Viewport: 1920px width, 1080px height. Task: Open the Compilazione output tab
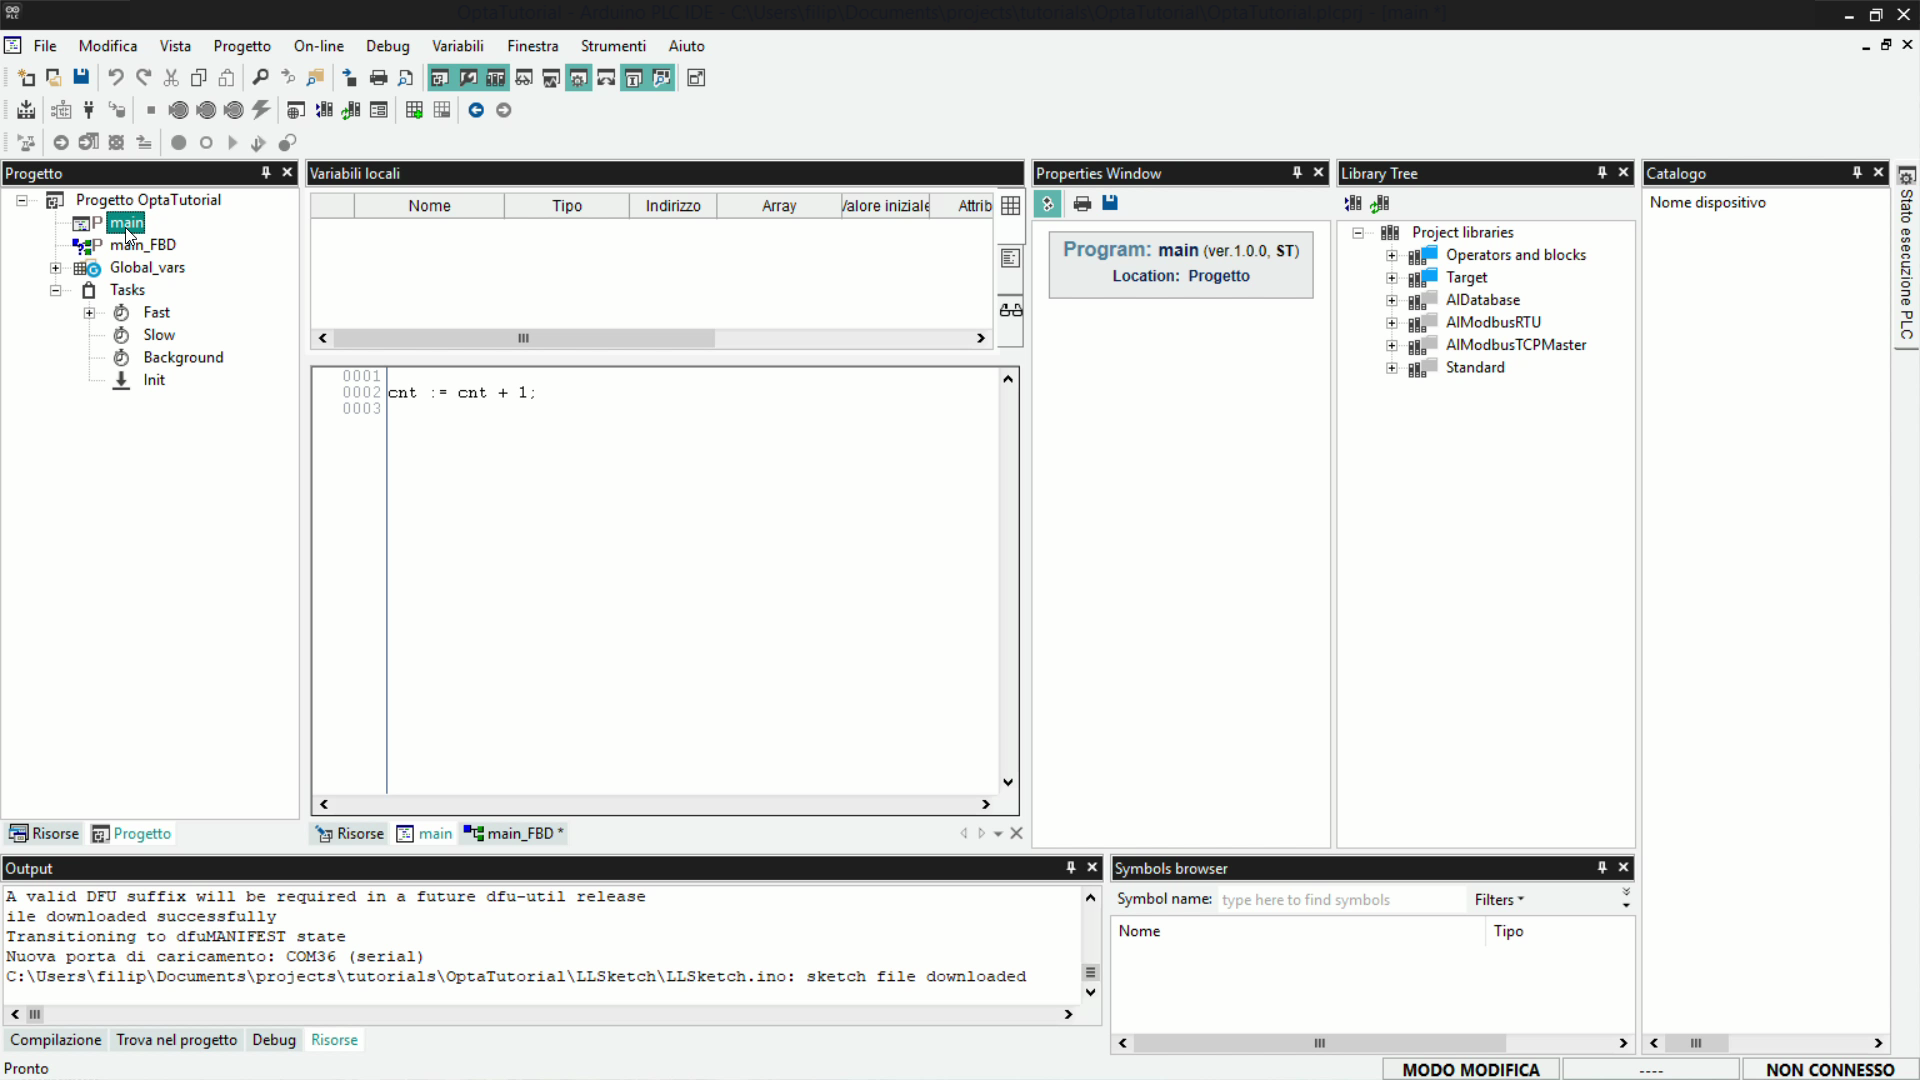(56, 1040)
